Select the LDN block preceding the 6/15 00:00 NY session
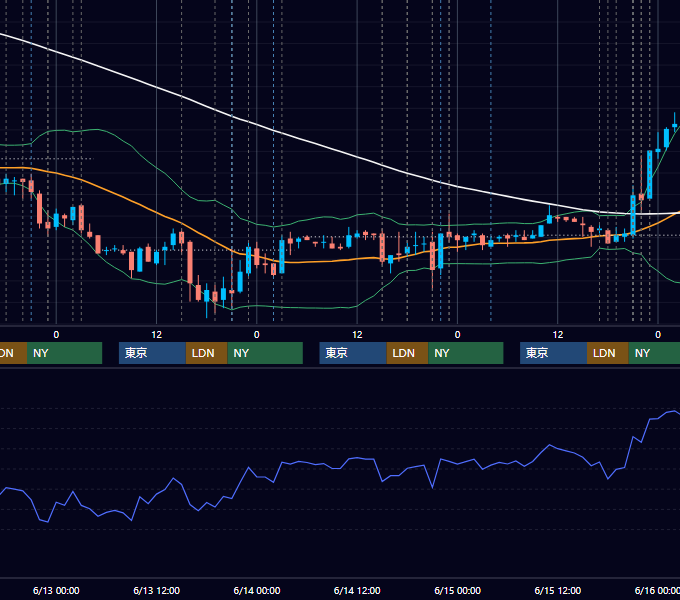Image resolution: width=680 pixels, height=600 pixels. (407, 353)
